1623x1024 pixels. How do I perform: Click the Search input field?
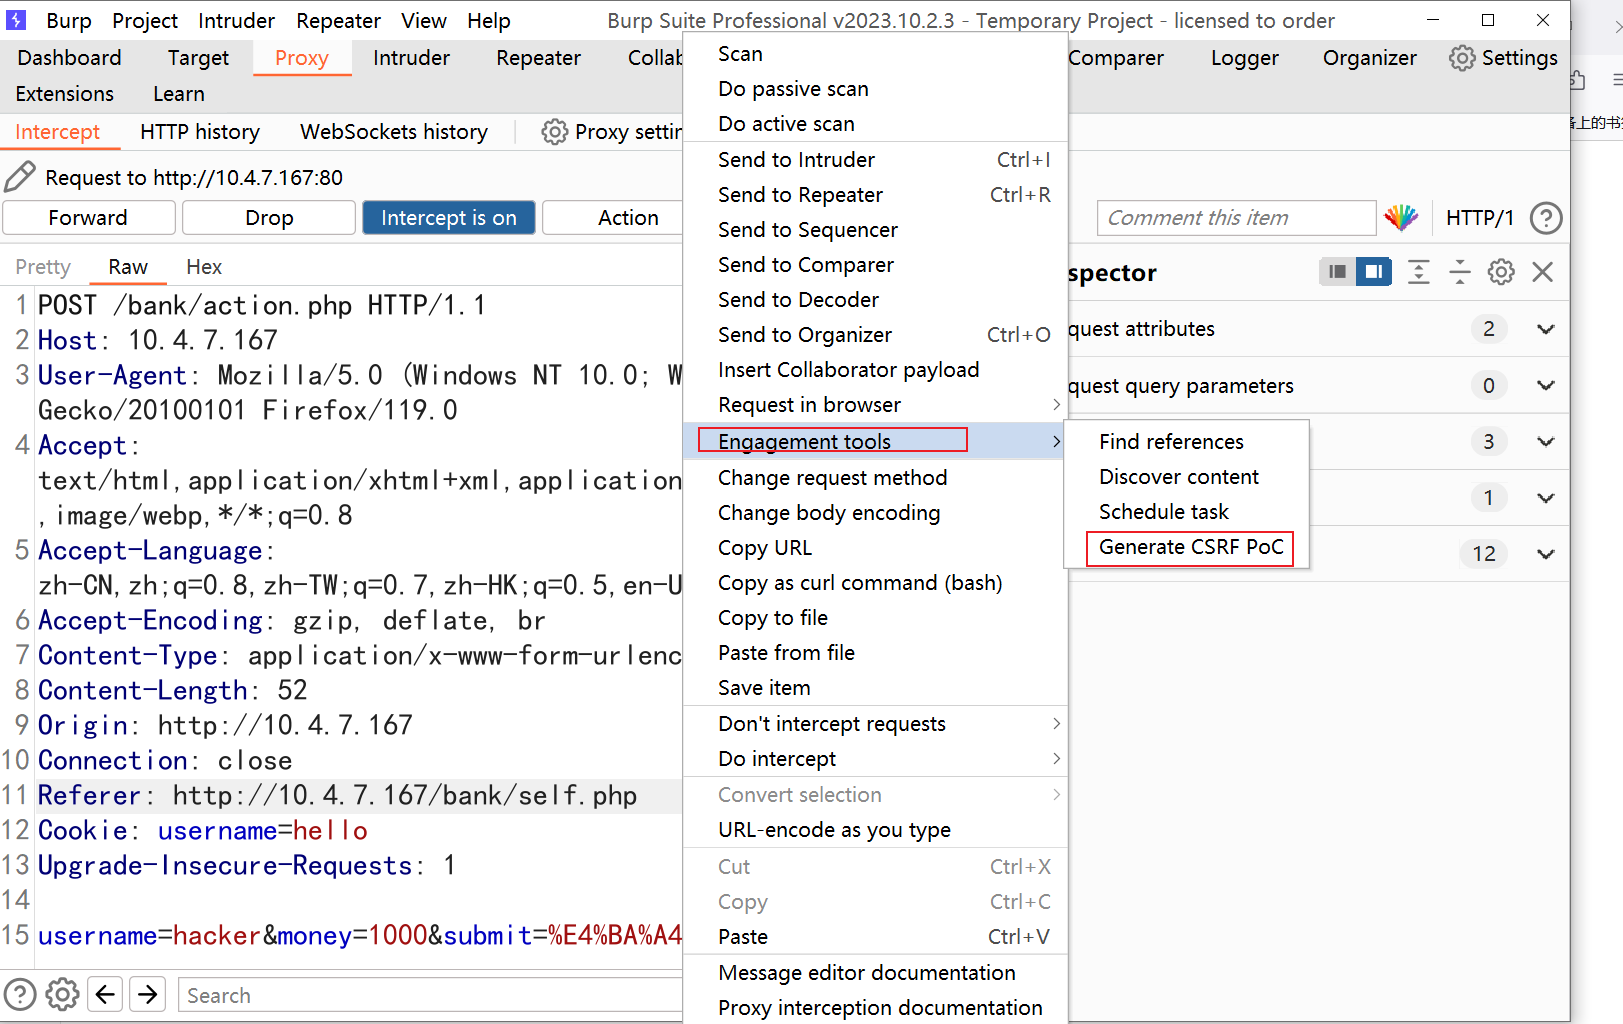(x=431, y=995)
